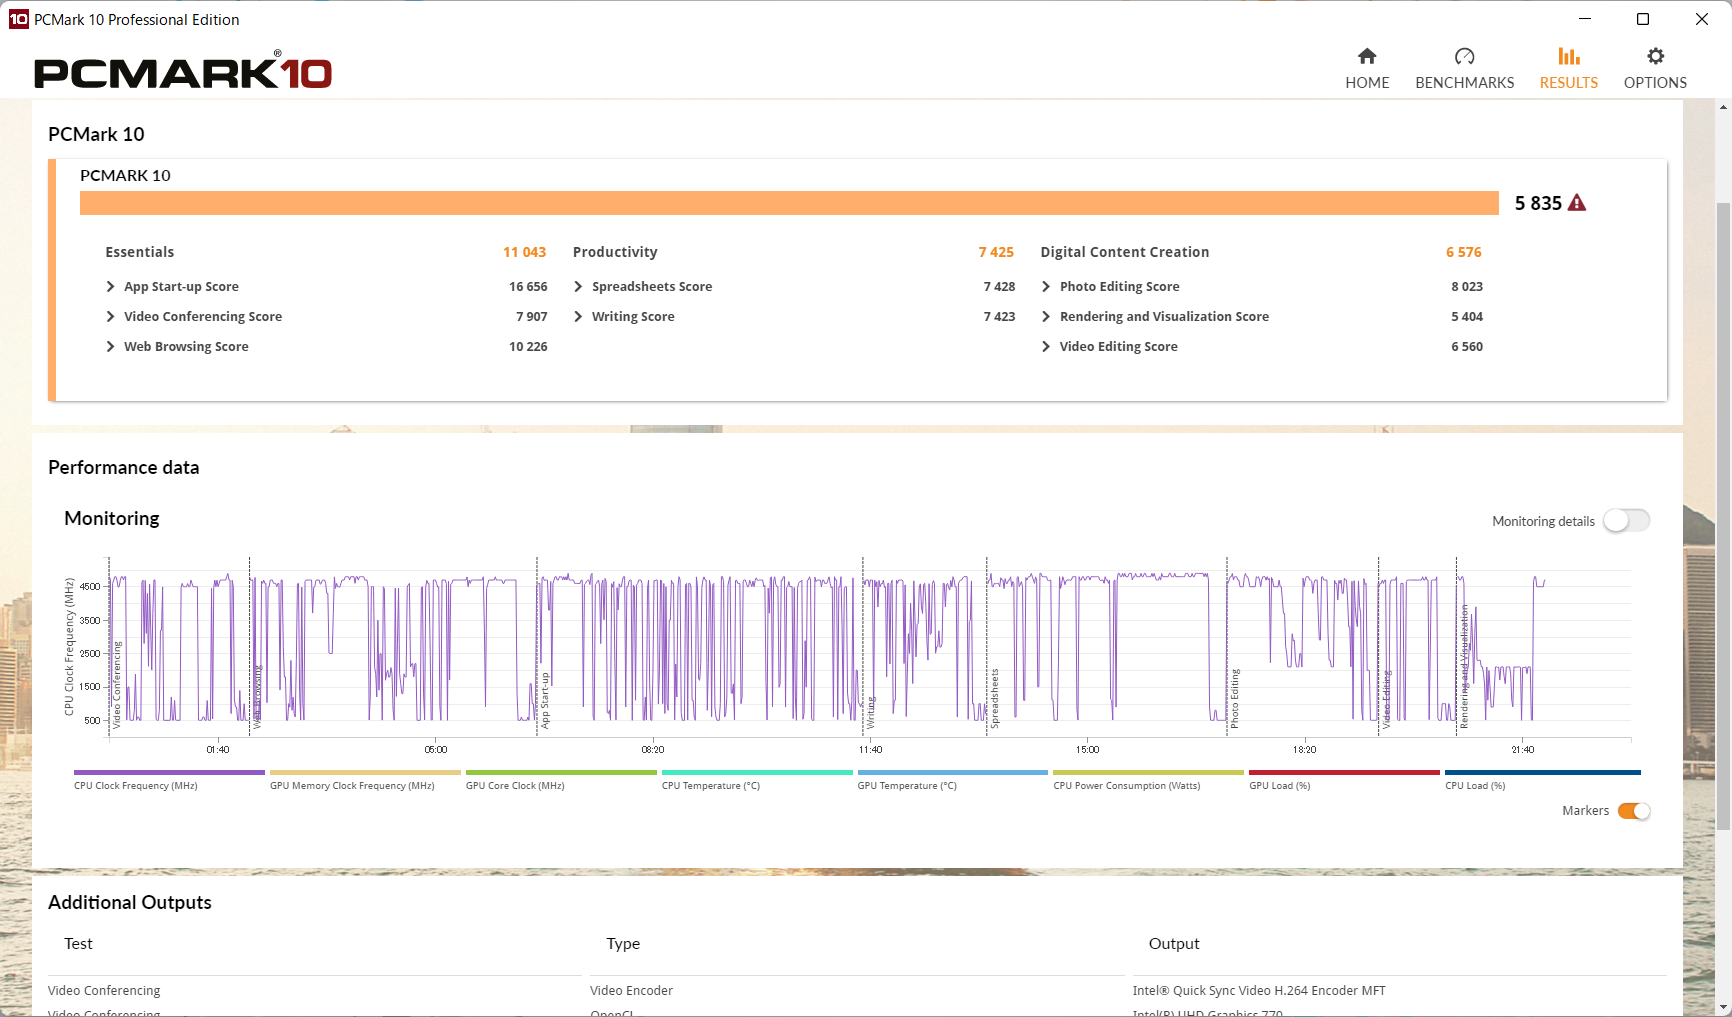Viewport: 1732px width, 1017px height.
Task: Click the PCMark 10 title bar app icon
Action: (x=18, y=19)
